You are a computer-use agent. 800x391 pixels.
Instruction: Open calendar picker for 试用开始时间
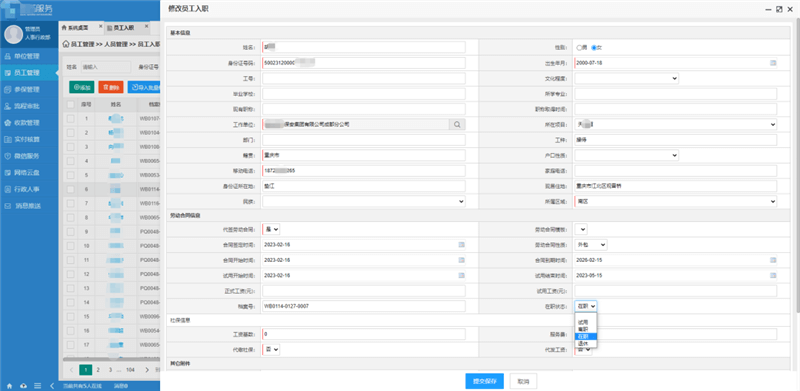[462, 275]
